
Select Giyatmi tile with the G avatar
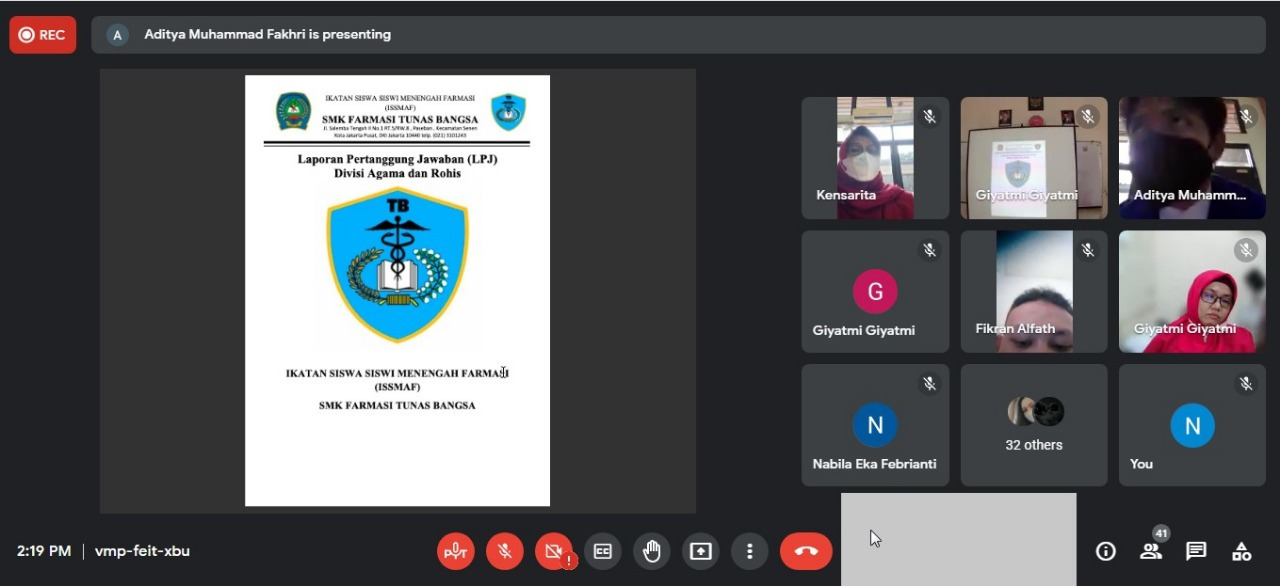875,292
